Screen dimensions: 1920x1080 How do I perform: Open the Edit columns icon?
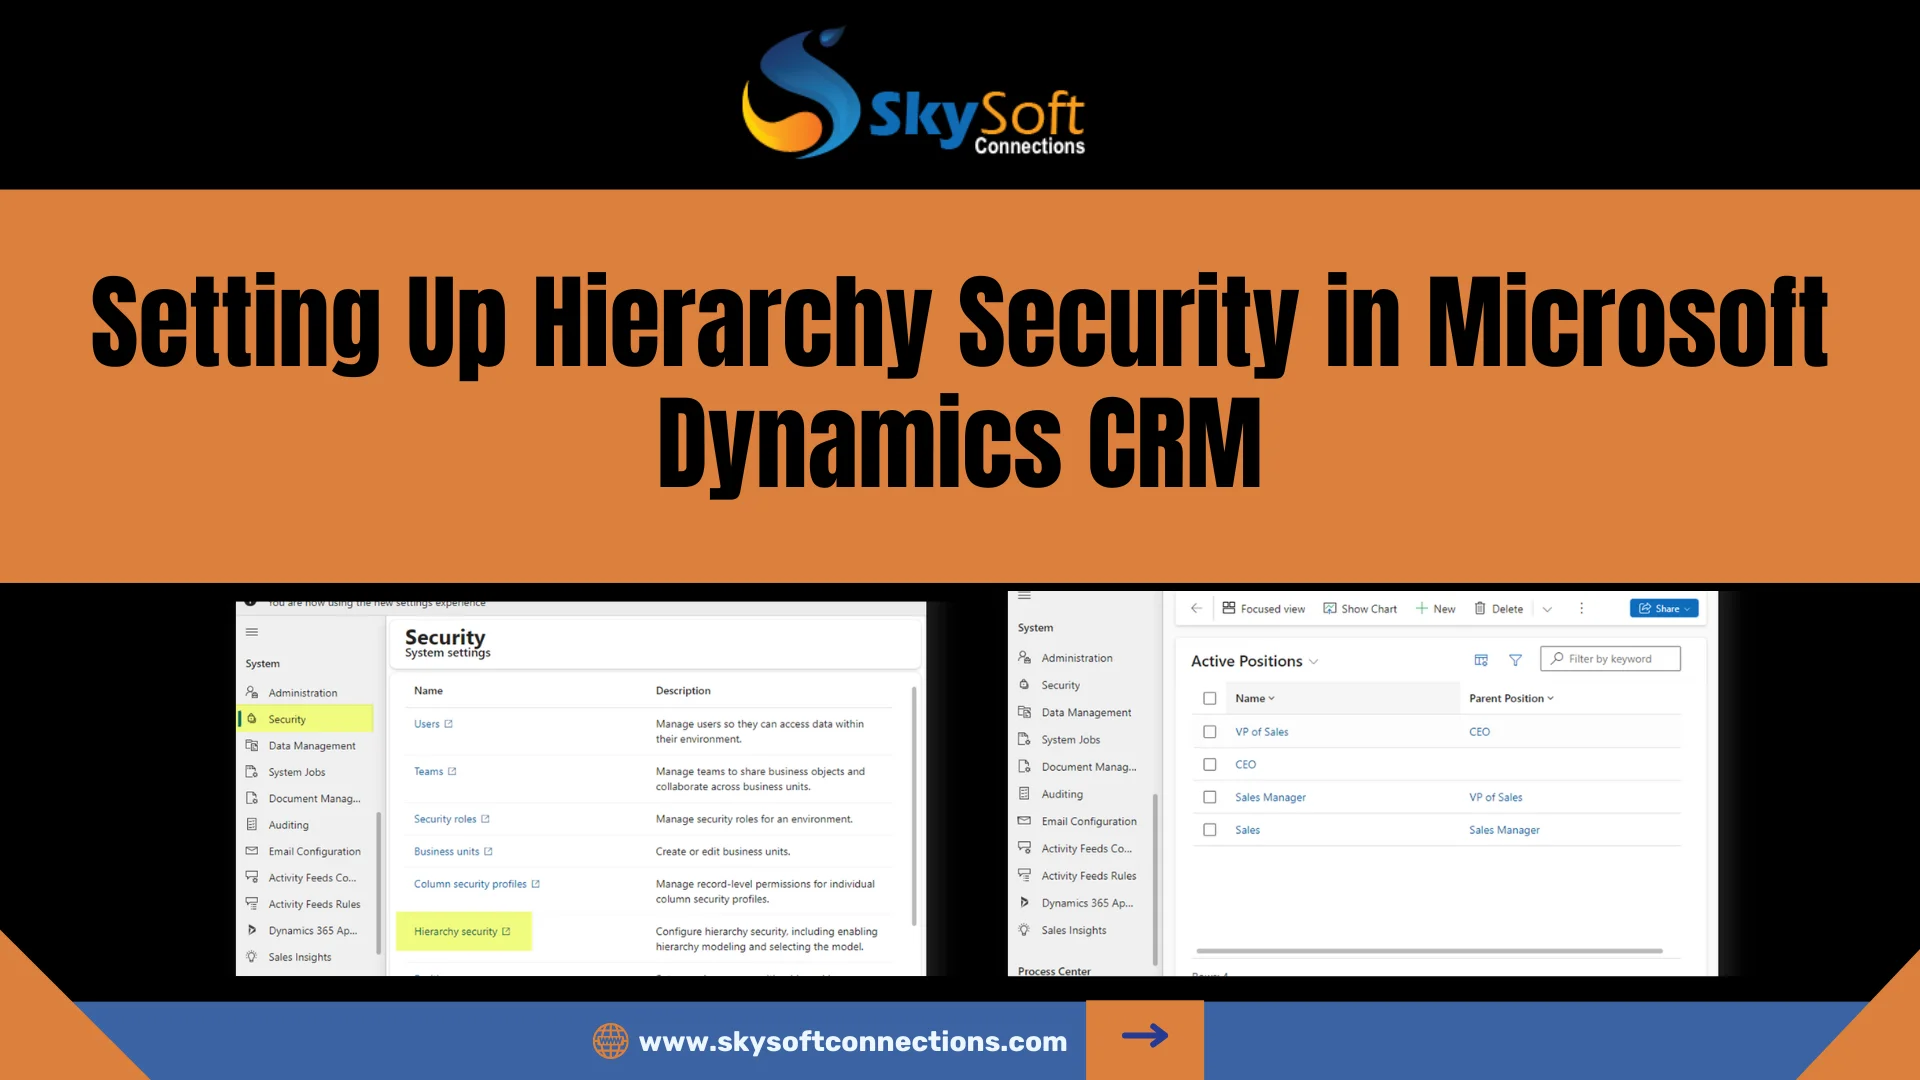pyautogui.click(x=1481, y=660)
